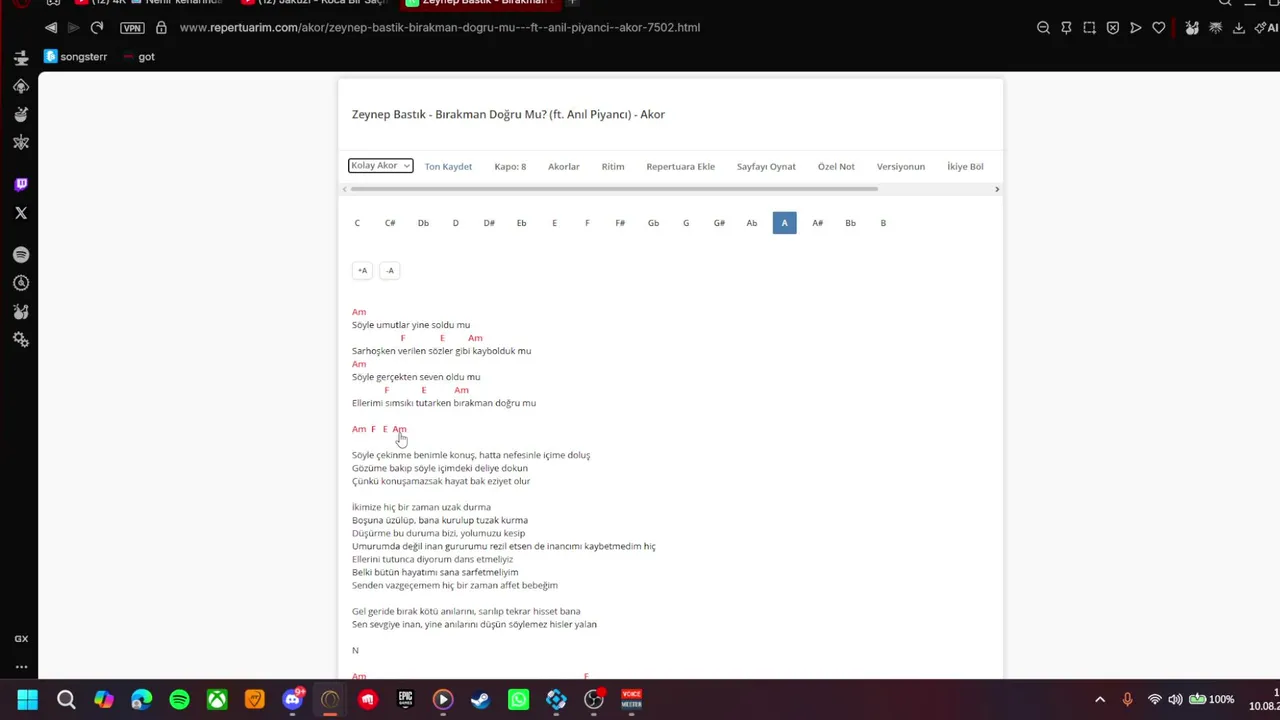Show hidden system tray icons
Image resolution: width=1280 pixels, height=720 pixels.
(1100, 700)
